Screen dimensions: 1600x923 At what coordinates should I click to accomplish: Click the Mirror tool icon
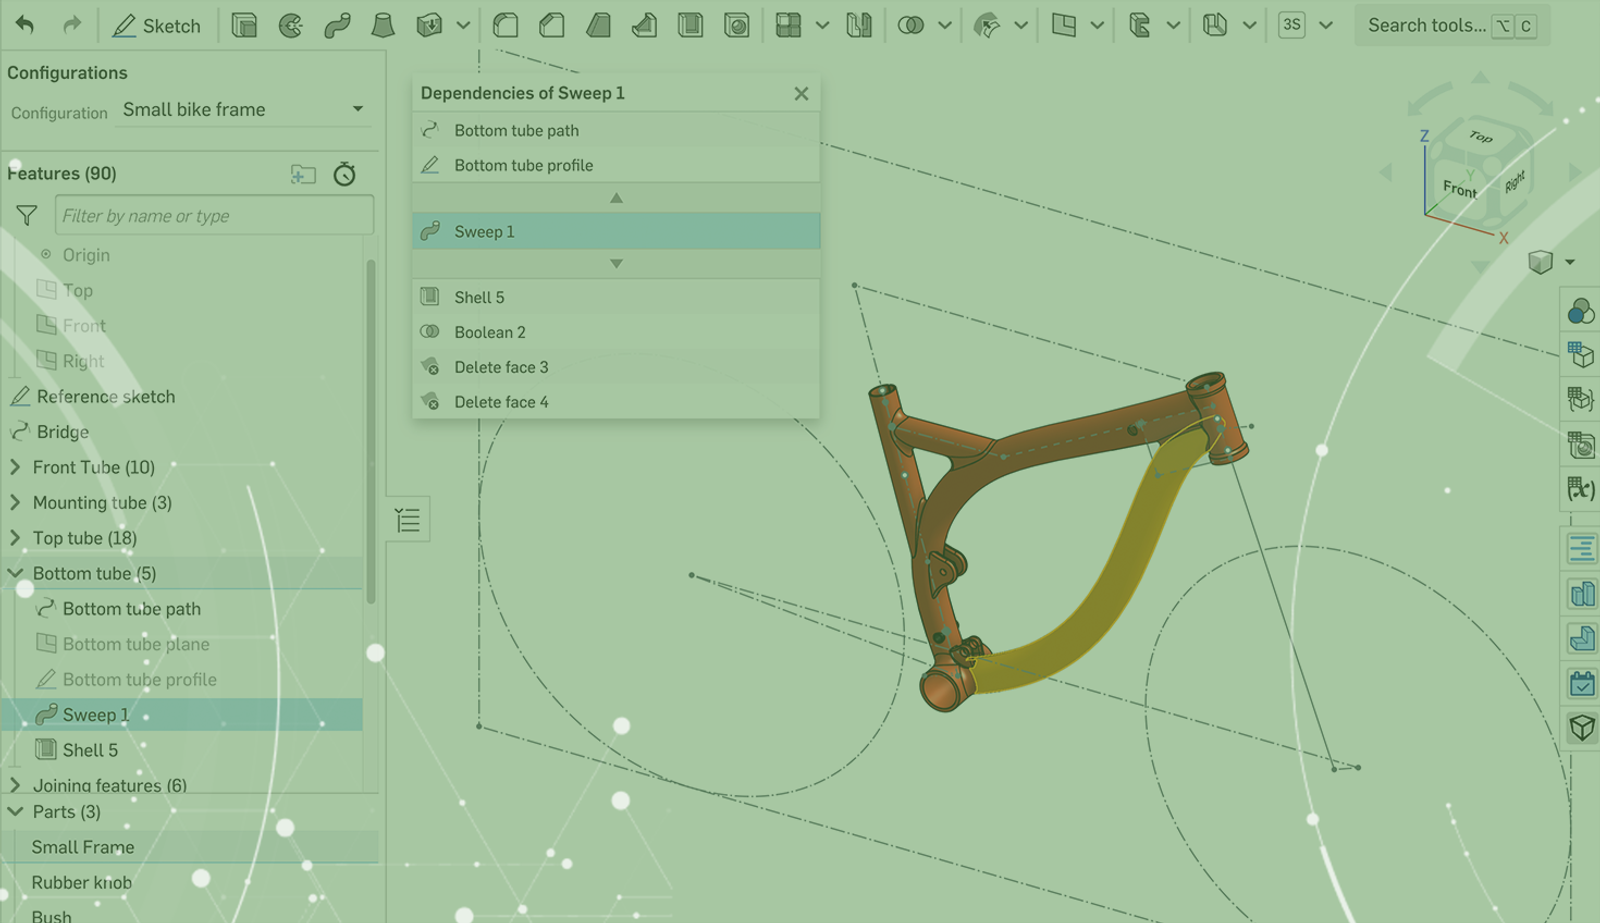tap(859, 26)
